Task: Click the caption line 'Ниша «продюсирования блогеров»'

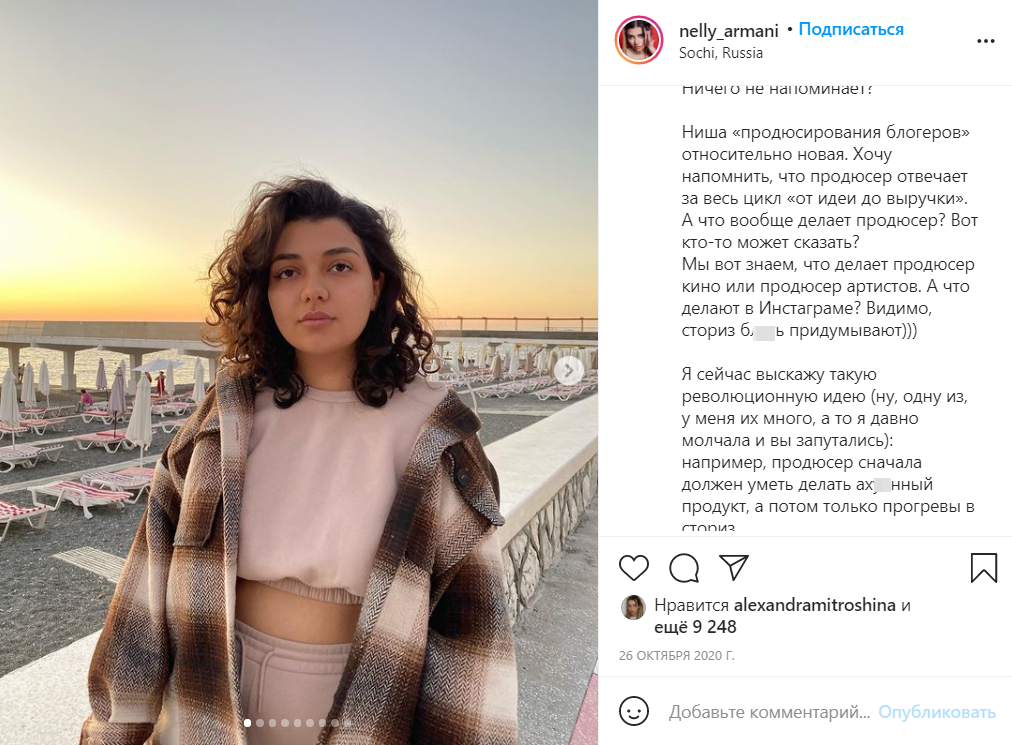Action: (x=826, y=132)
